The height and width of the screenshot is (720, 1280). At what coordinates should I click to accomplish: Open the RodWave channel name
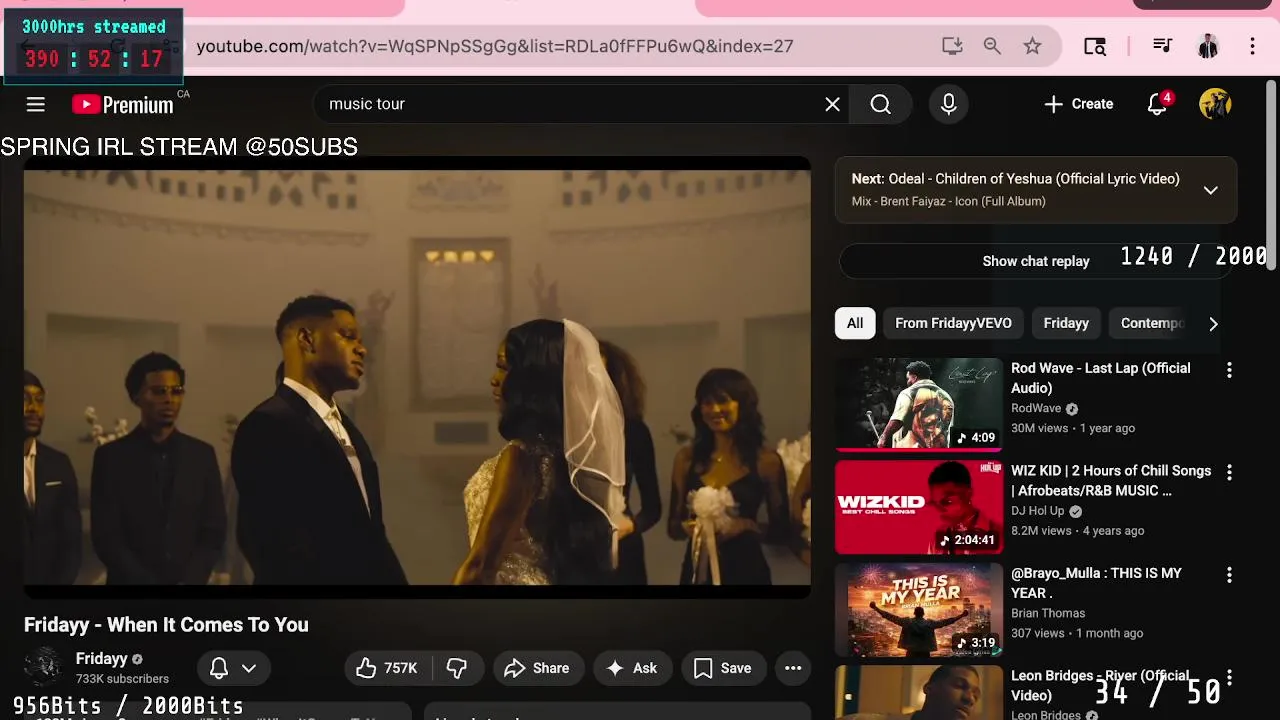(x=1036, y=409)
